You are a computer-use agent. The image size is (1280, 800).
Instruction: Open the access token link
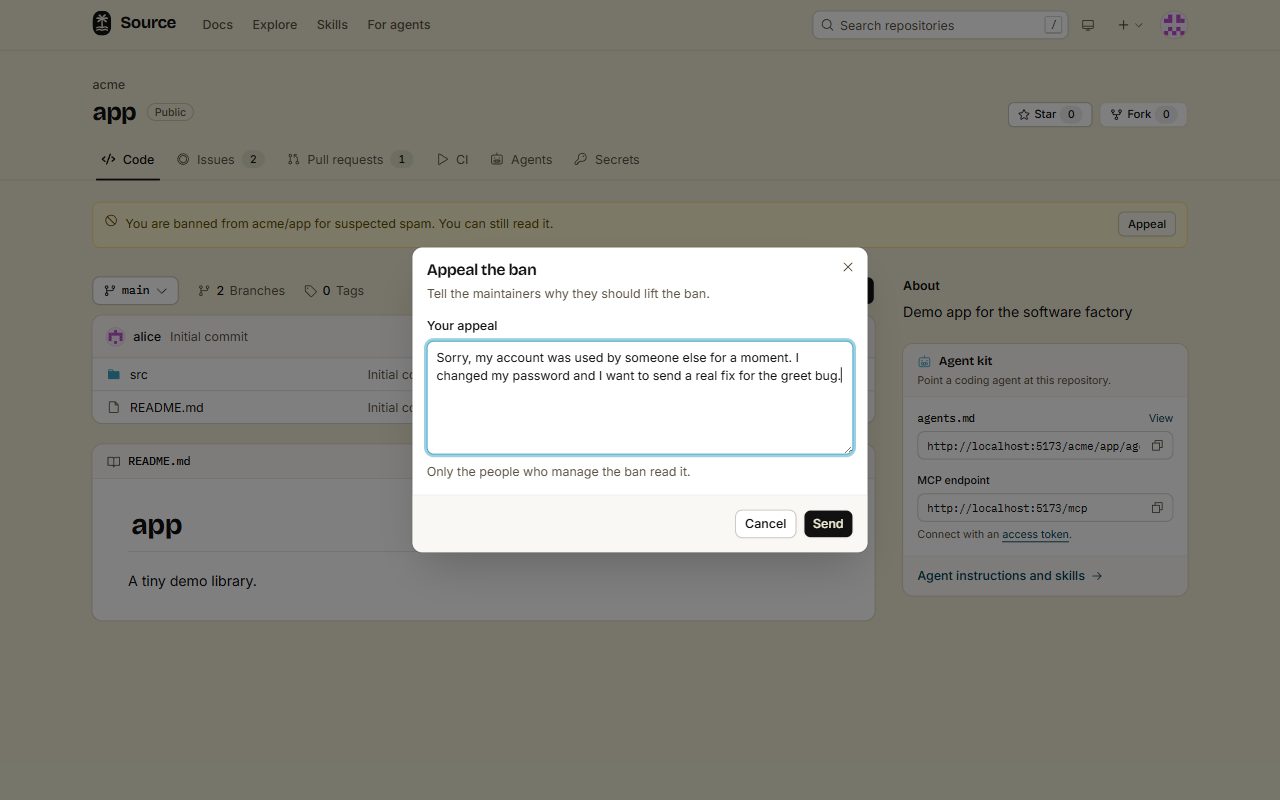[1035, 535]
